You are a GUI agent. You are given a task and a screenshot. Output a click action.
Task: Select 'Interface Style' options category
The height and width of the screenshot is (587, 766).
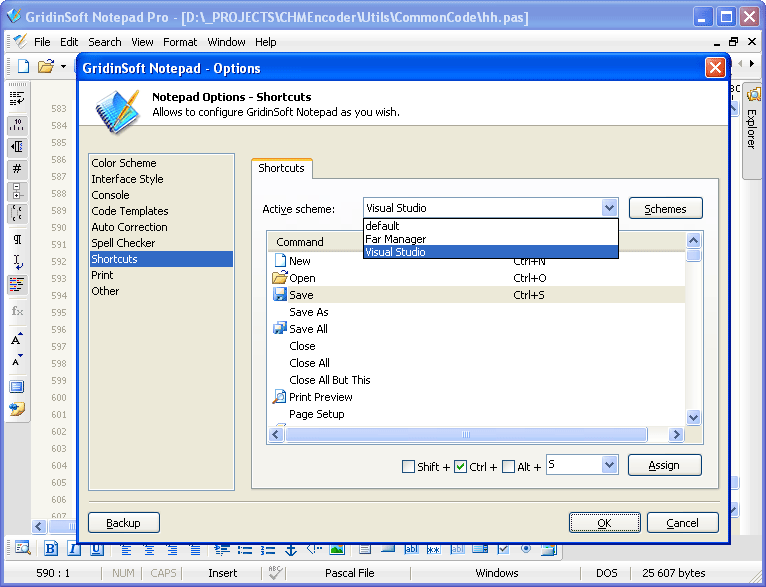[x=161, y=179]
